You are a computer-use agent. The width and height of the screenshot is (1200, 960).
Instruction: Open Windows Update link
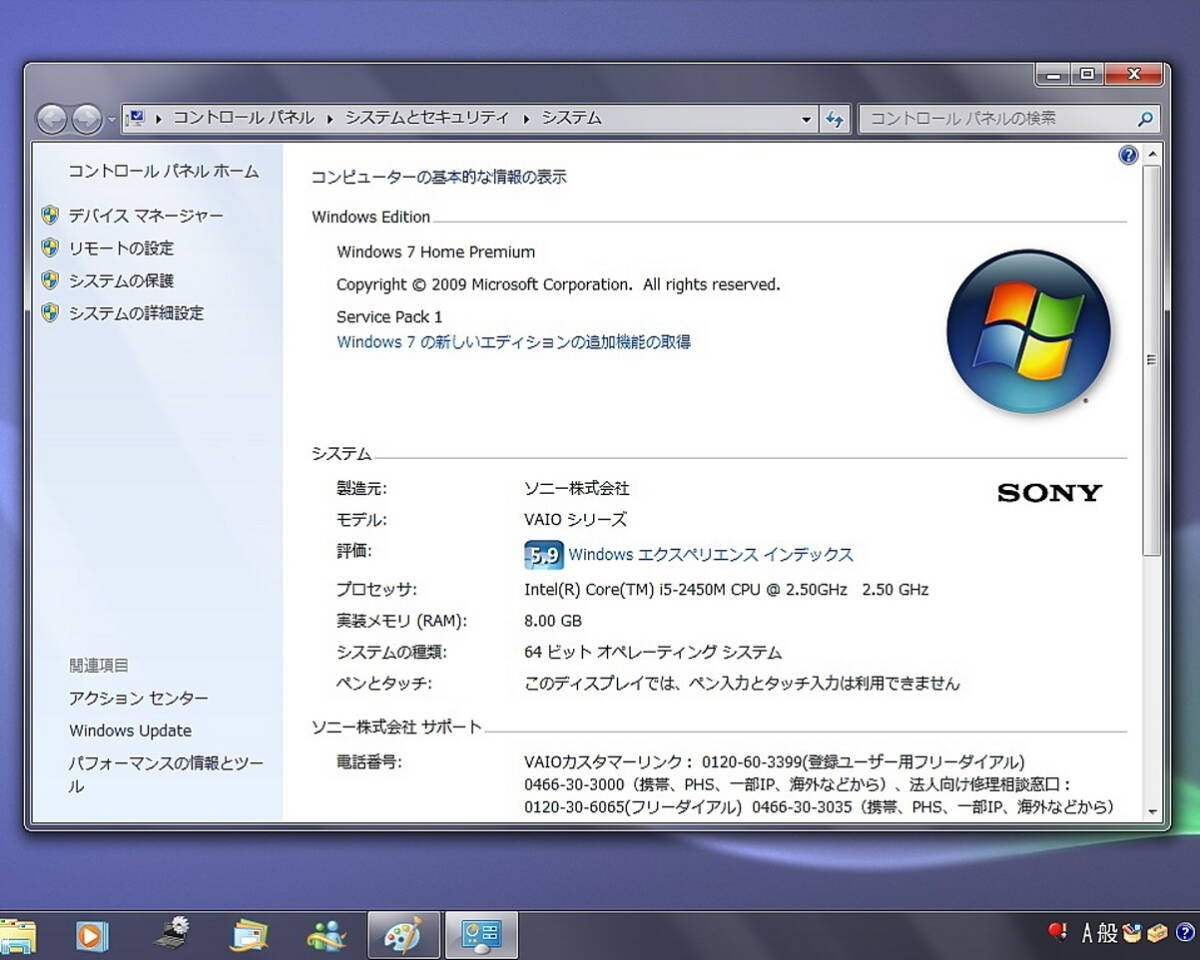130,731
